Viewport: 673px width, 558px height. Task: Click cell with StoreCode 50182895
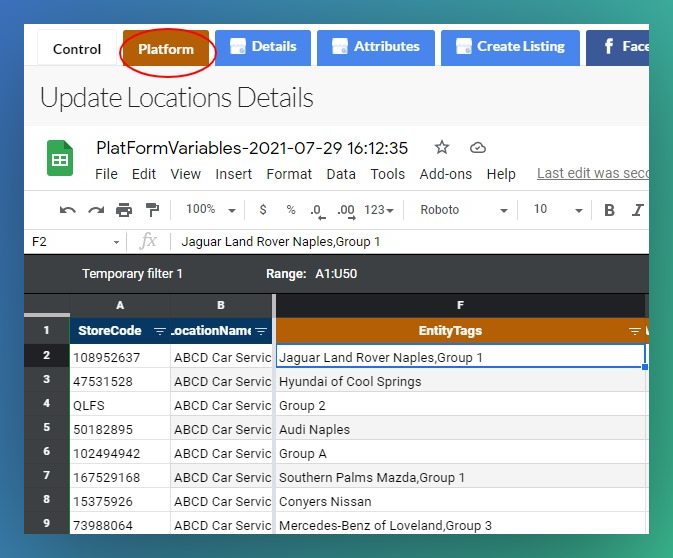120,429
